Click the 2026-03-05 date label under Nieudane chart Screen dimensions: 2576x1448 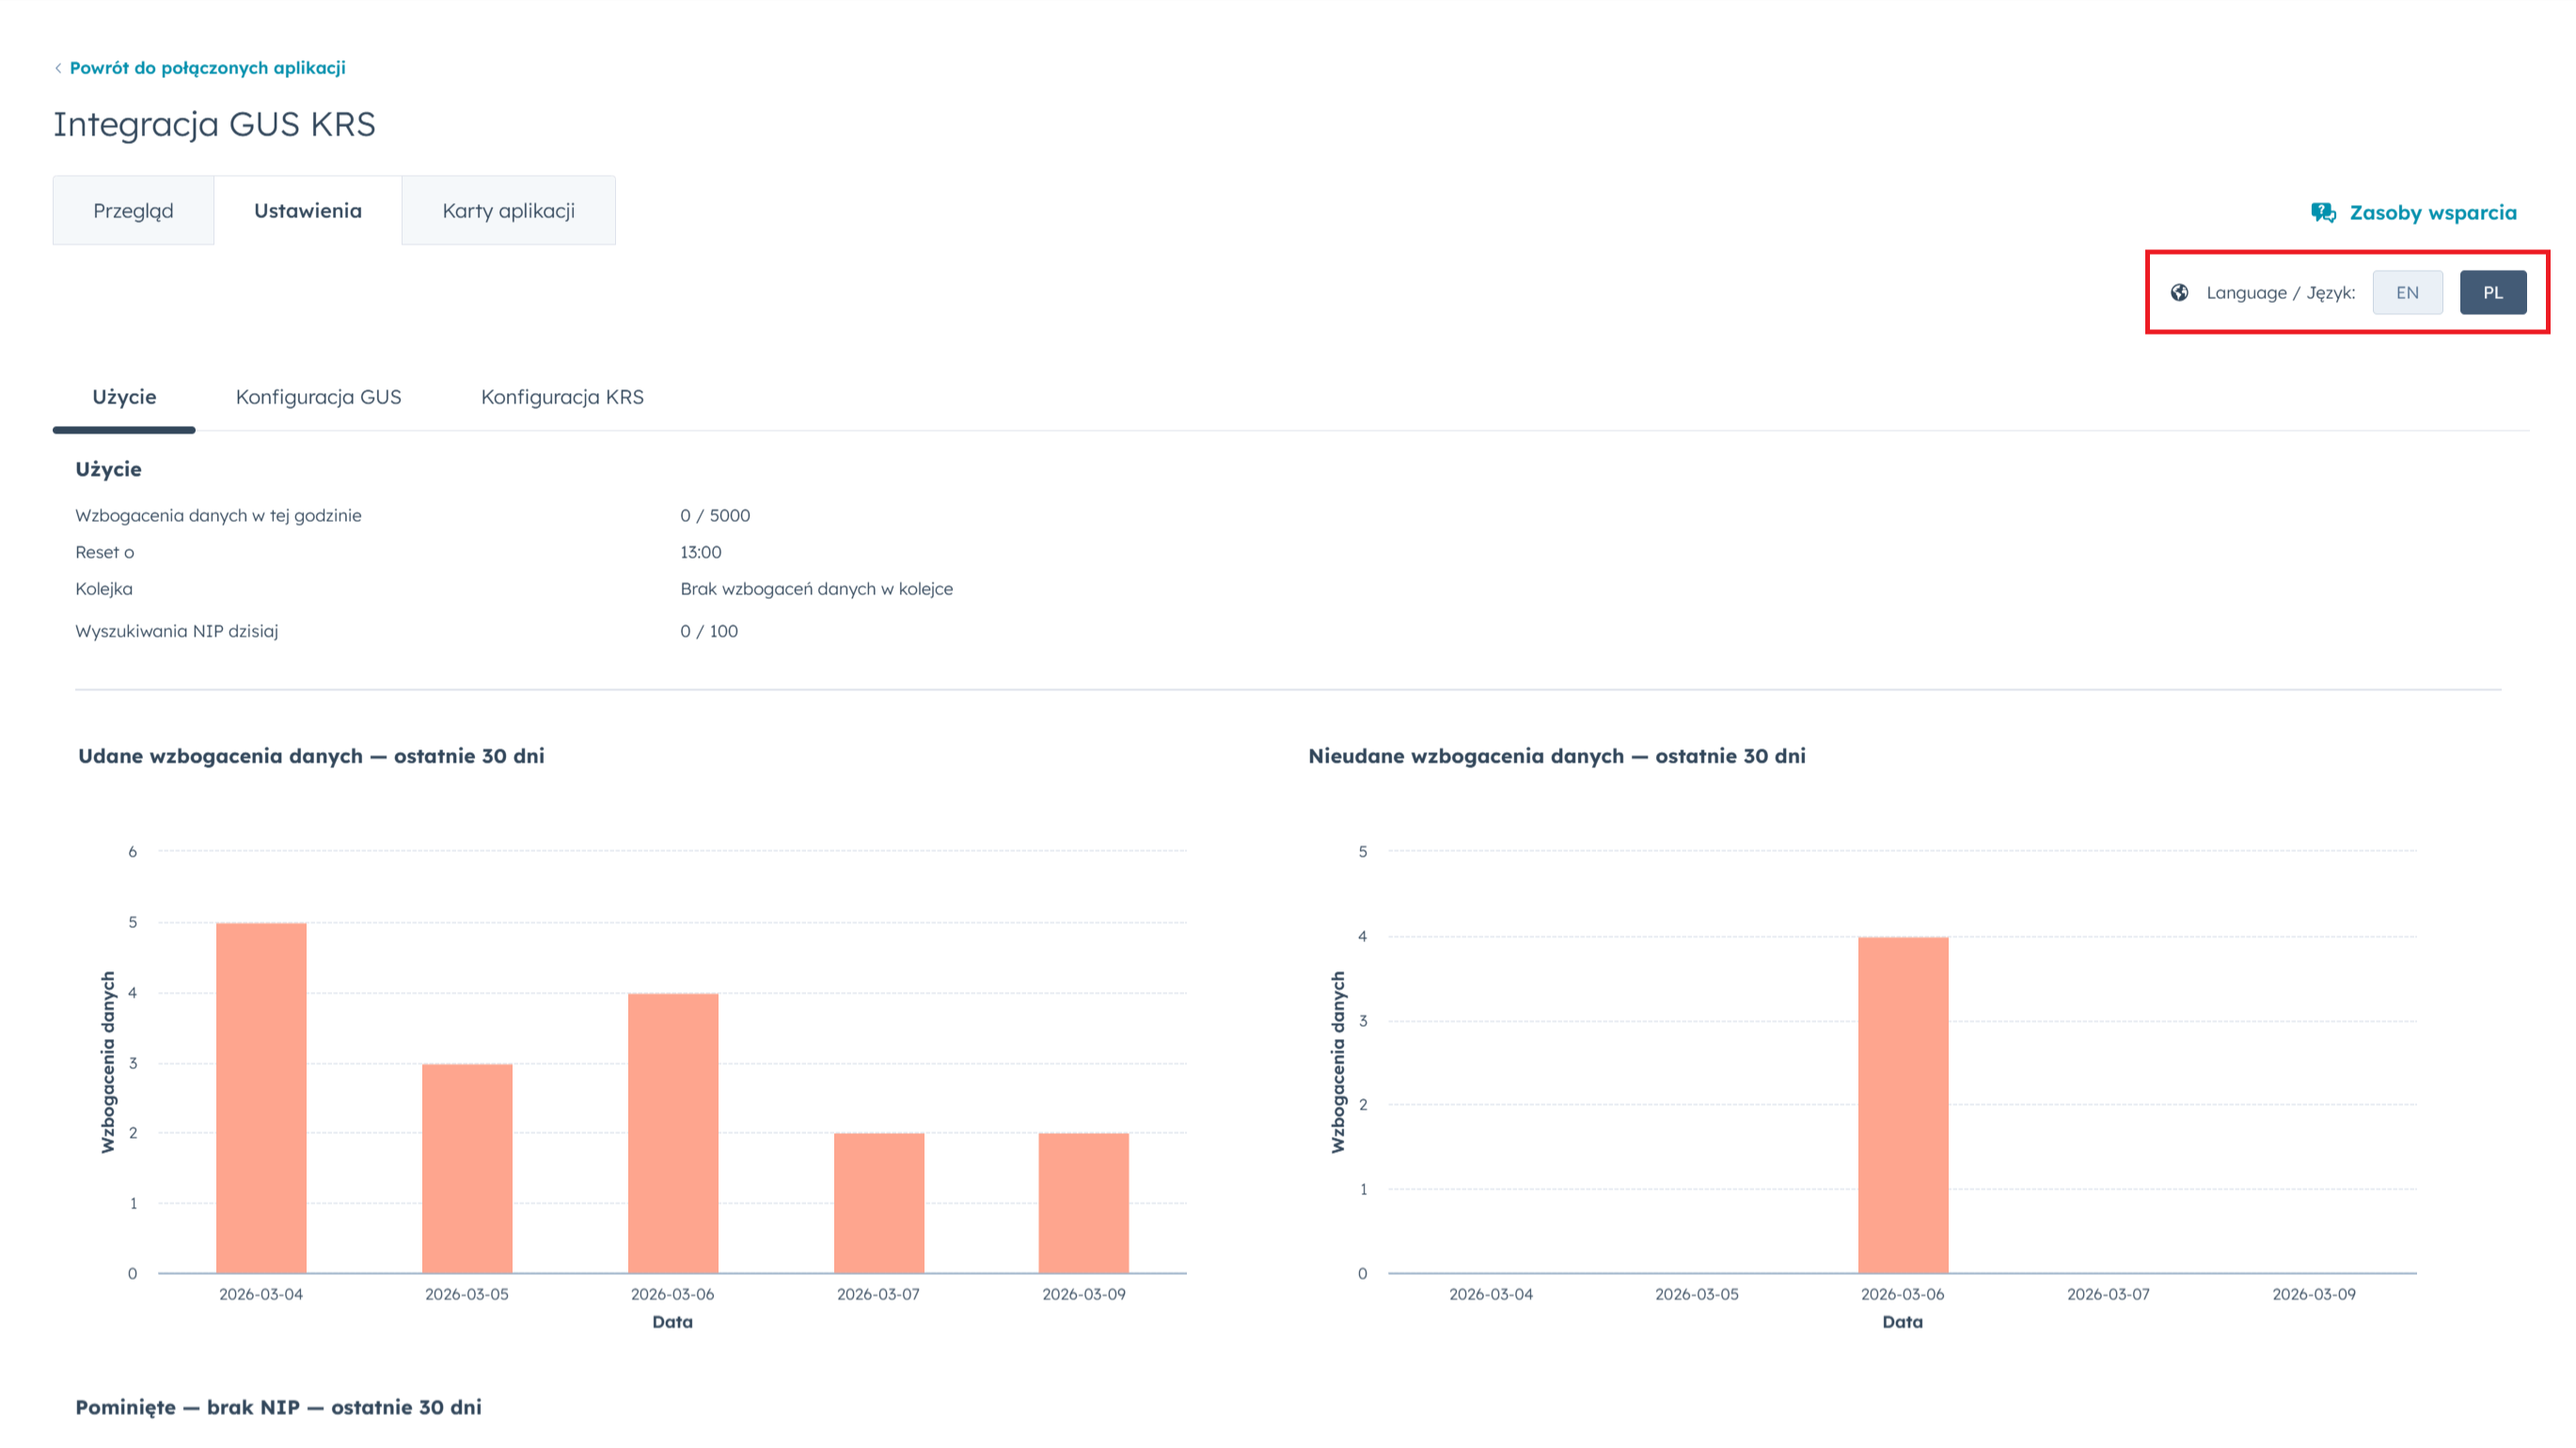tap(1697, 1294)
